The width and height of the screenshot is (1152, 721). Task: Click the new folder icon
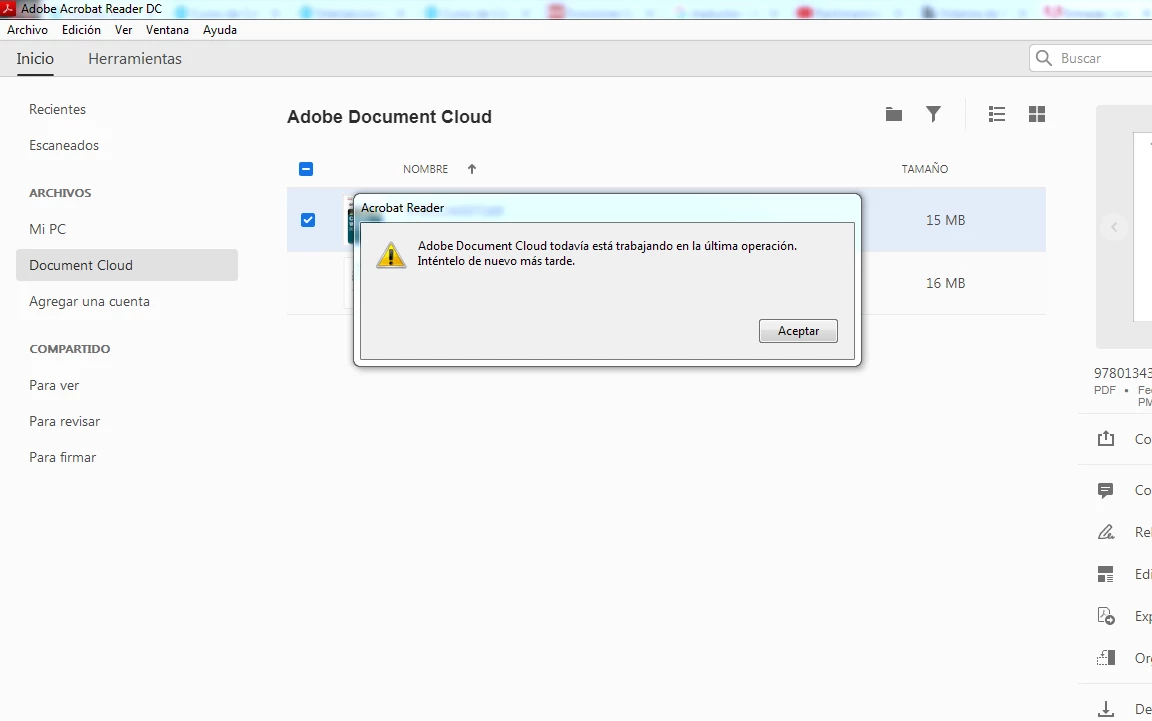pos(893,114)
